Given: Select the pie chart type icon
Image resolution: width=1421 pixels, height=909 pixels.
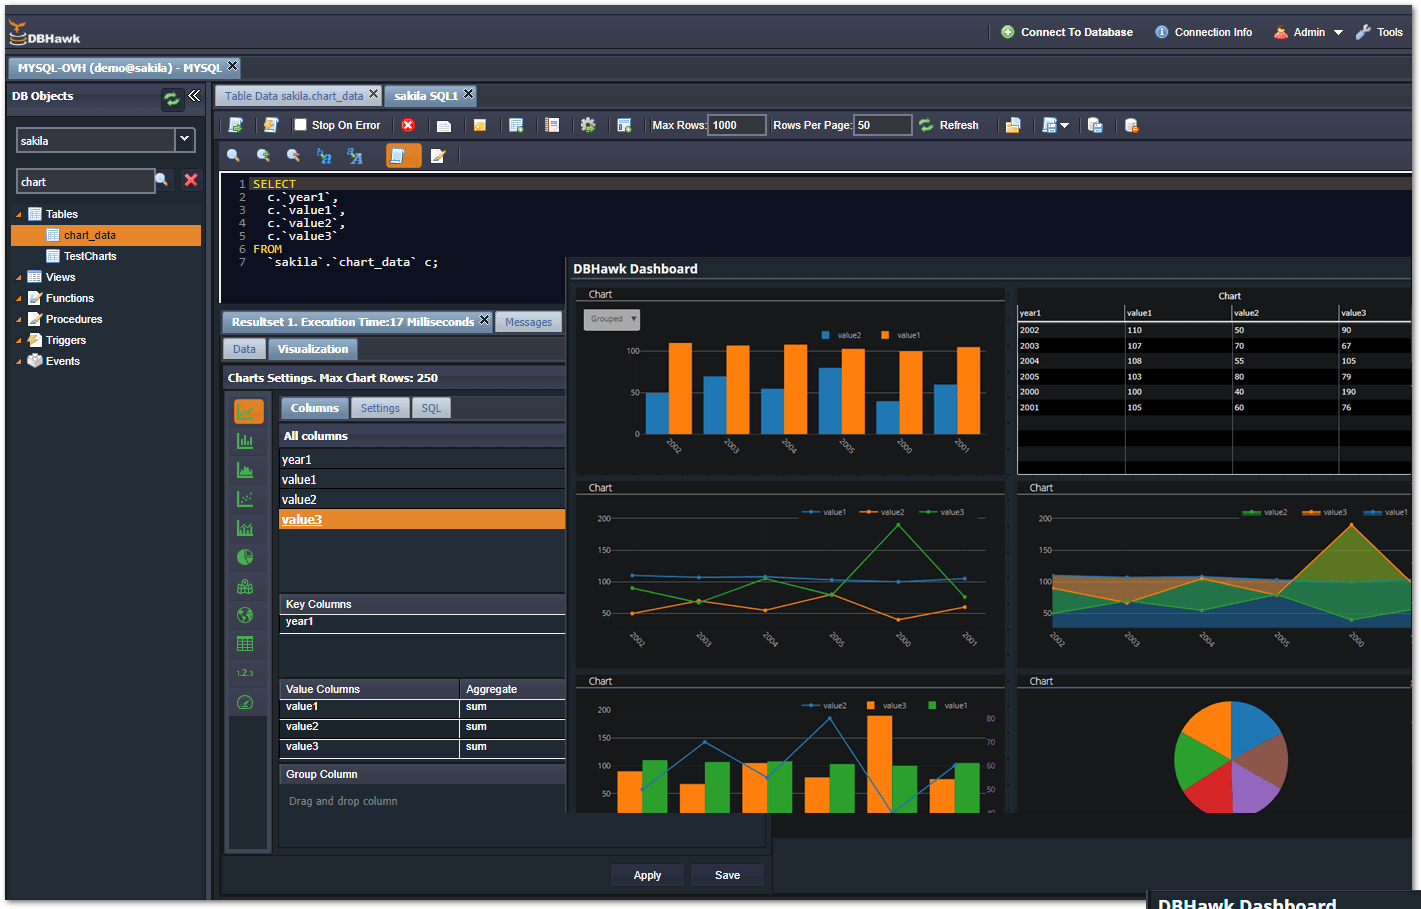Looking at the screenshot, I should click(x=245, y=557).
